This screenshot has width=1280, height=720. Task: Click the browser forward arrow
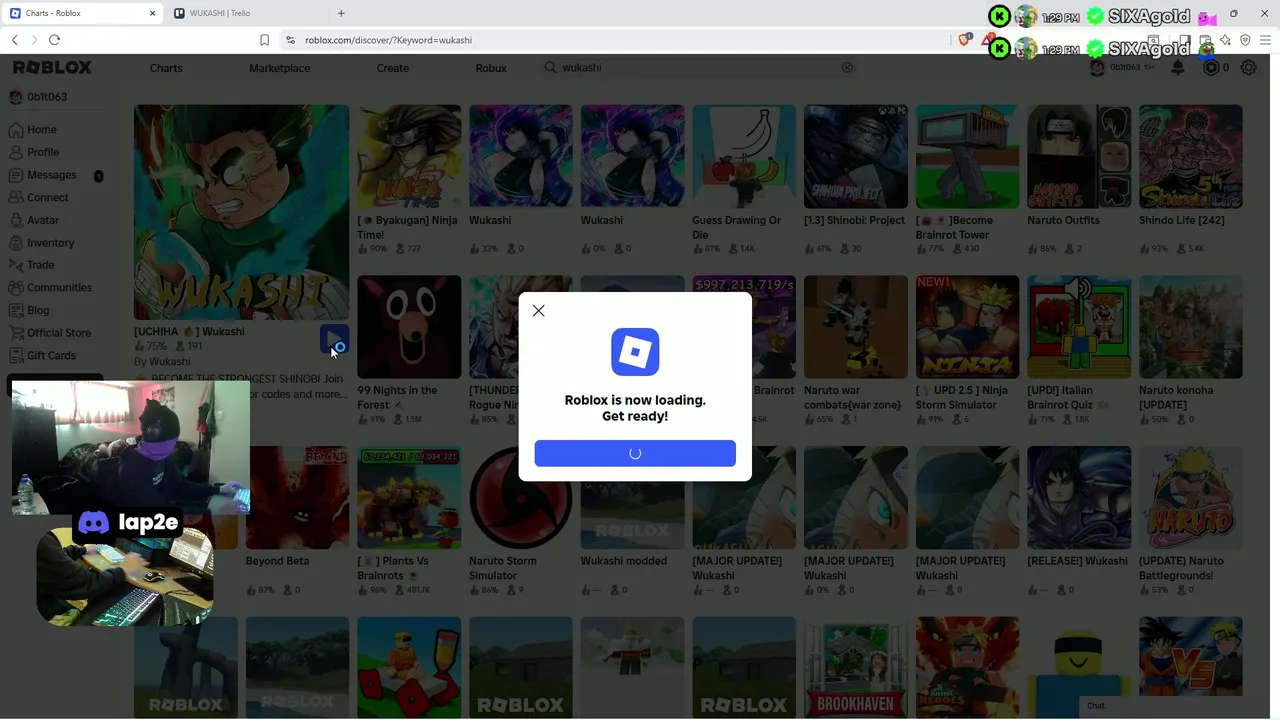[34, 40]
